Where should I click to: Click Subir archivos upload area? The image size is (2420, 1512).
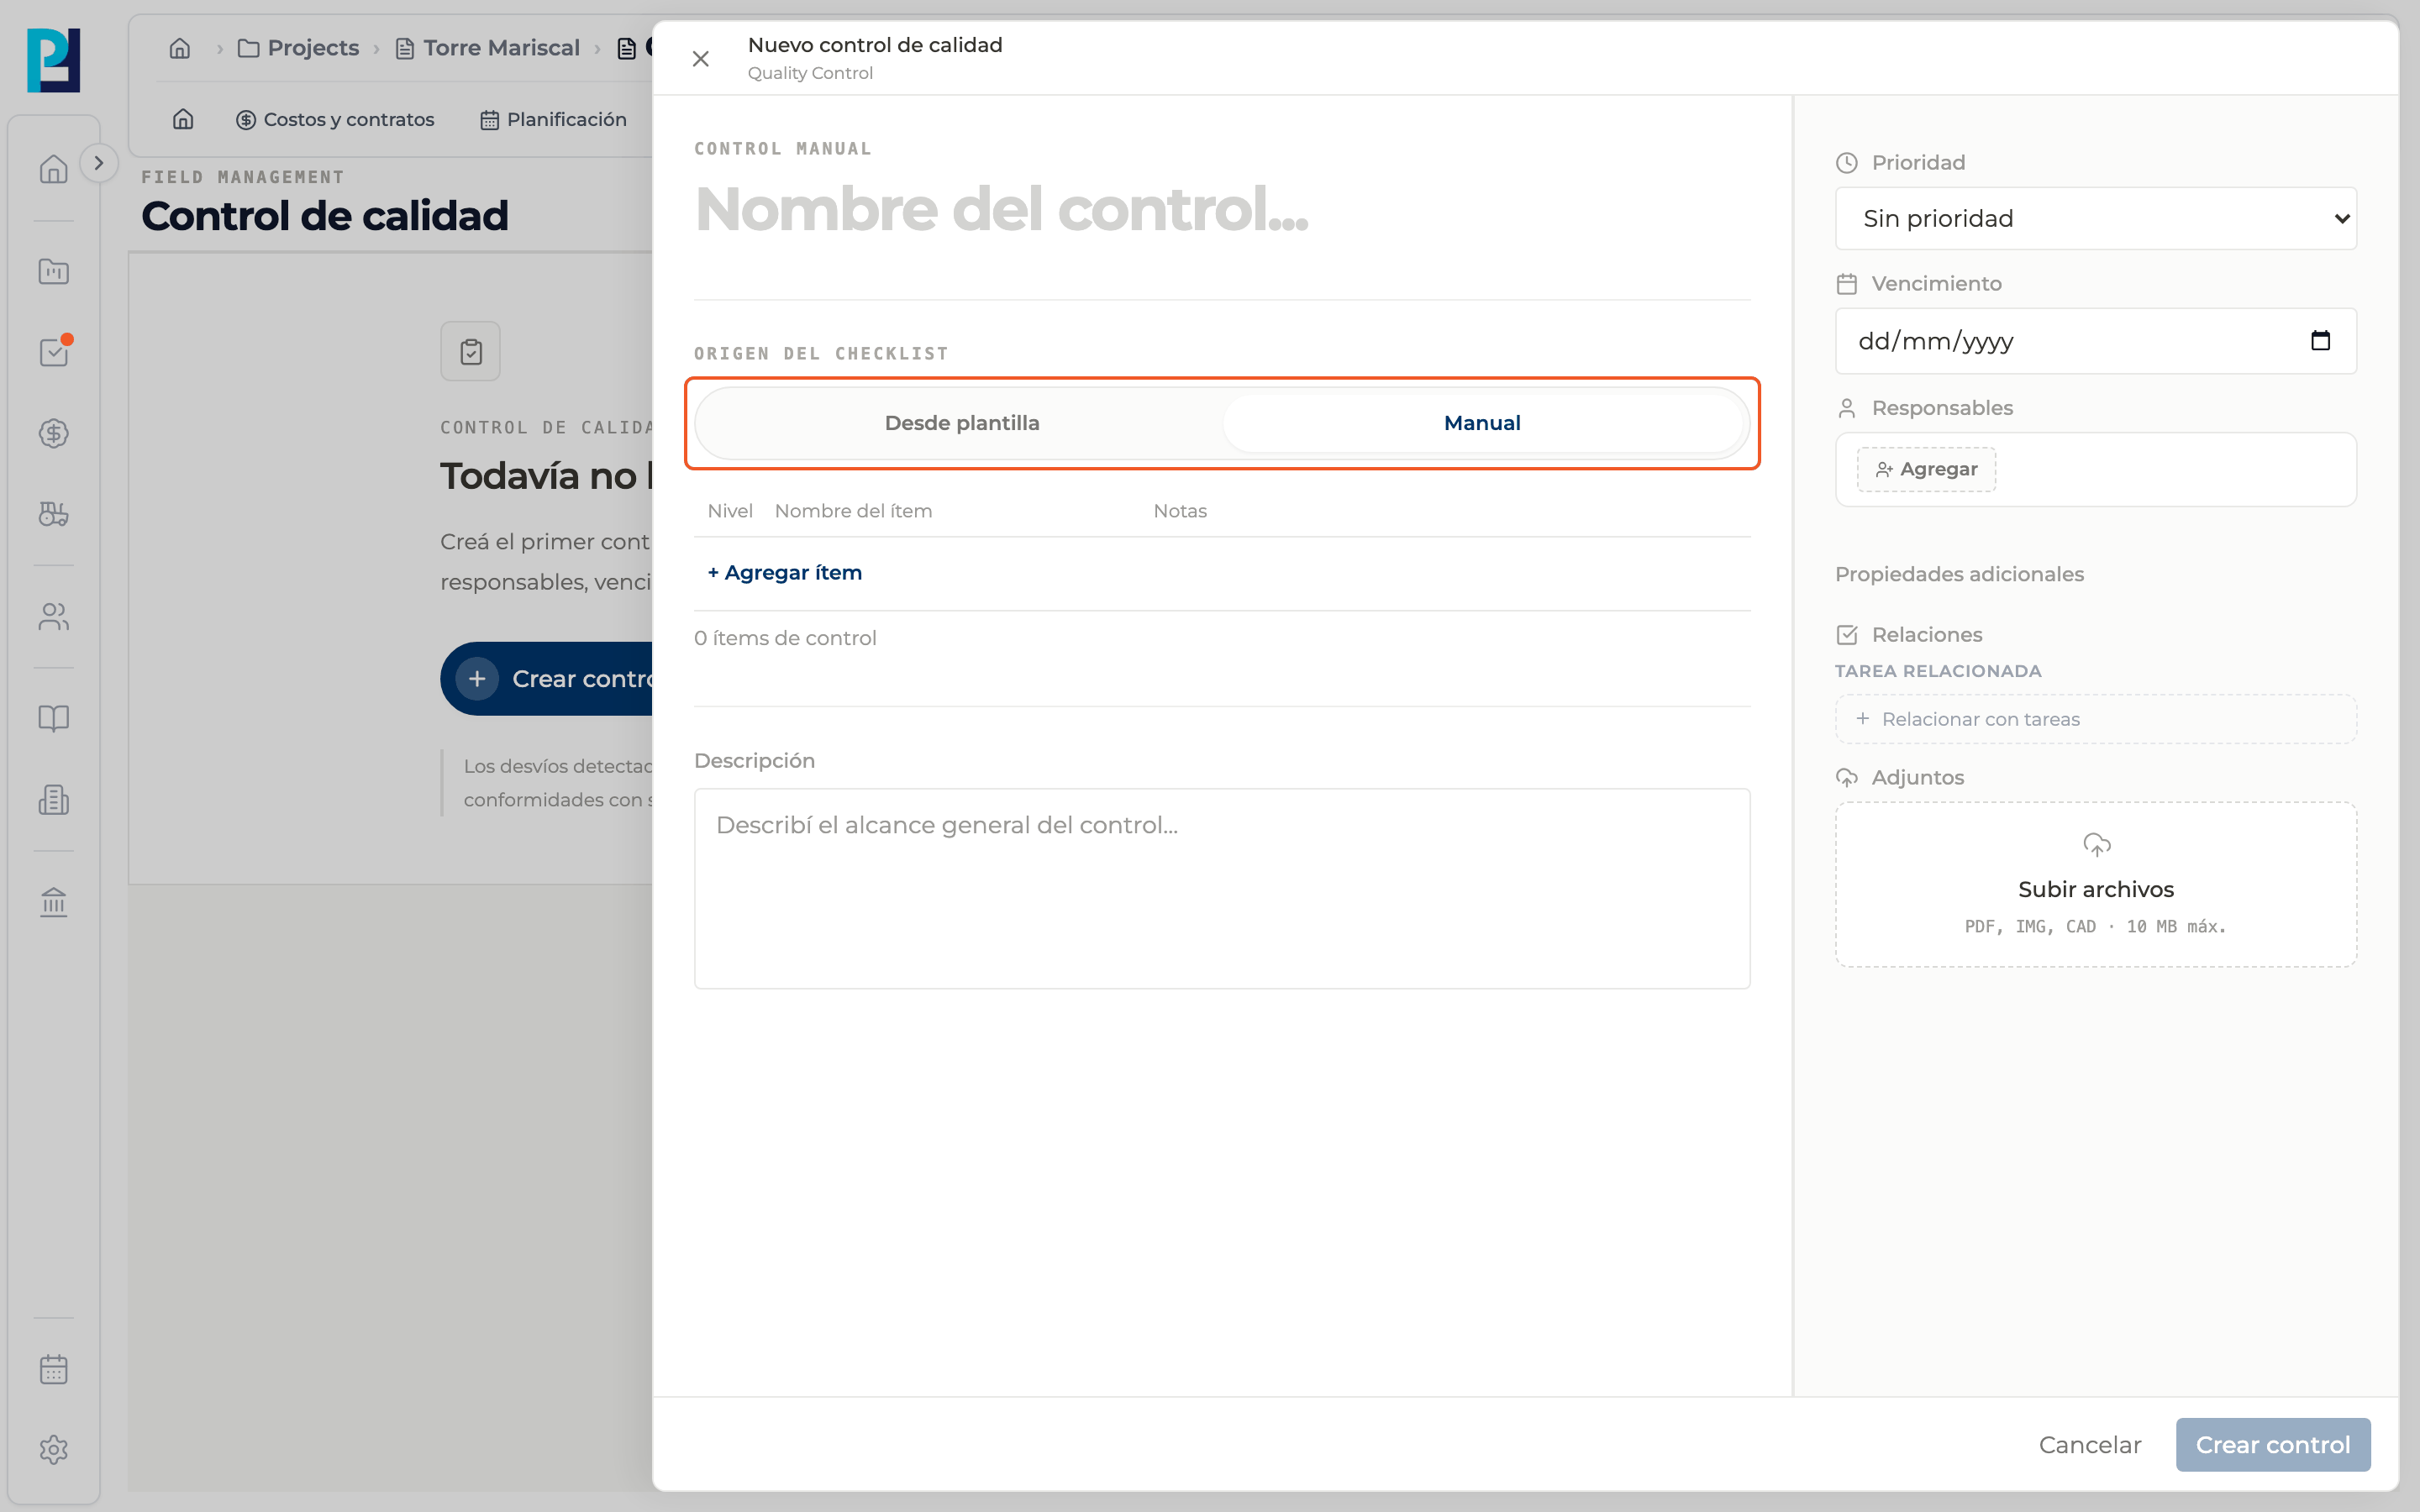[x=2096, y=884]
